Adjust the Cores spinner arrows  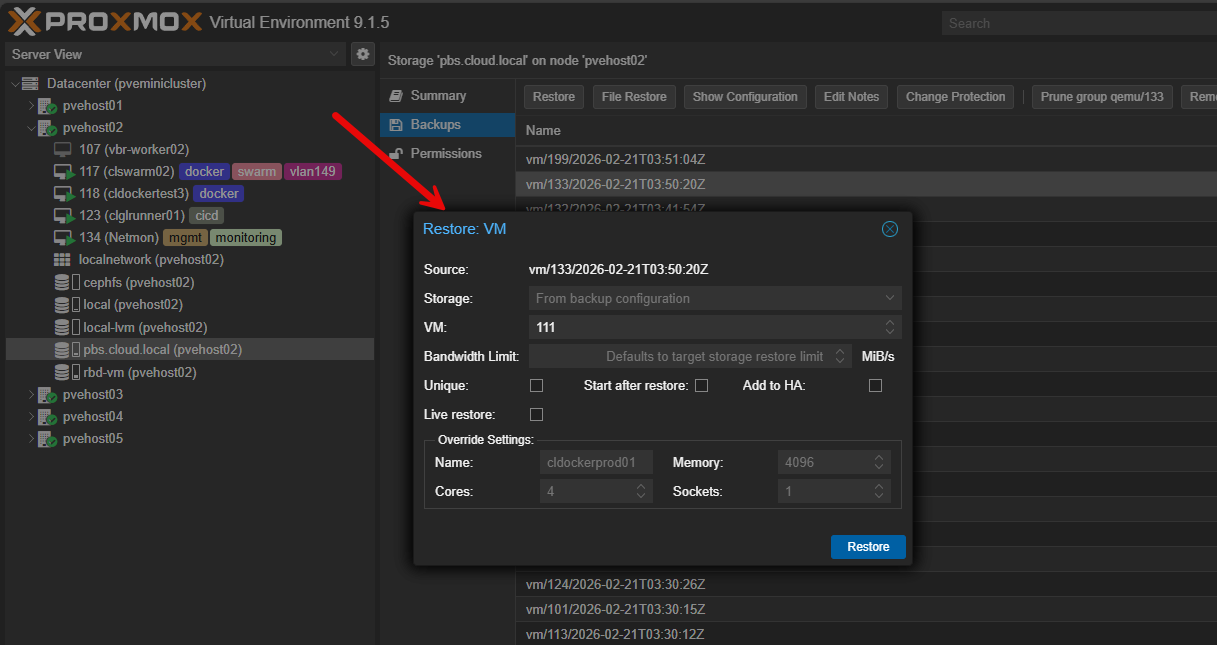pos(641,491)
